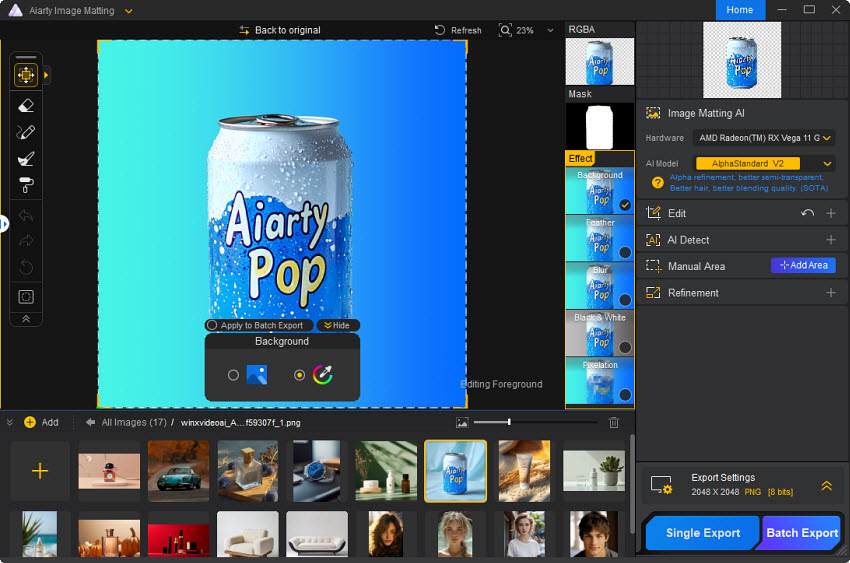850x563 pixels.
Task: Click Single Export
Action: click(703, 533)
